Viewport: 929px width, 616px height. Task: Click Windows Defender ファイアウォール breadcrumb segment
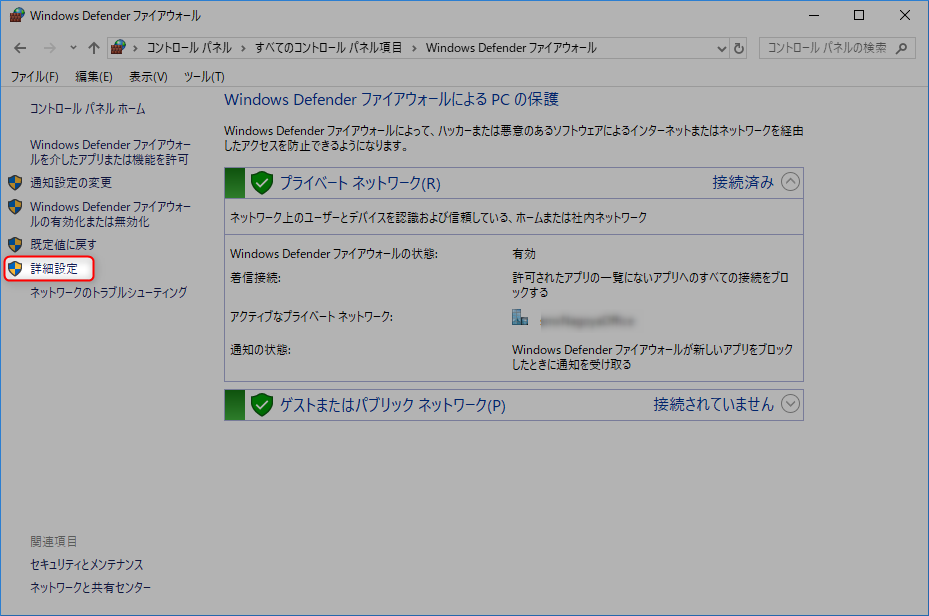click(x=511, y=48)
